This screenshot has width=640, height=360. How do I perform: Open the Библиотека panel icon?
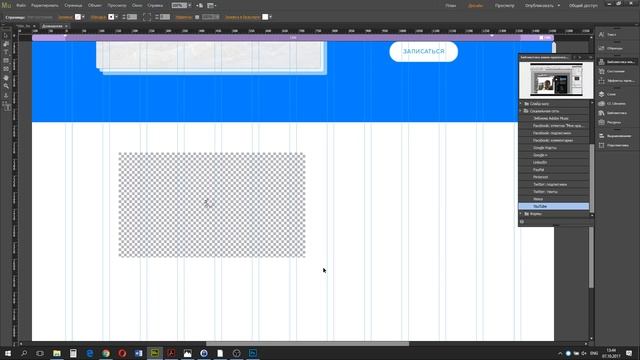click(602, 113)
